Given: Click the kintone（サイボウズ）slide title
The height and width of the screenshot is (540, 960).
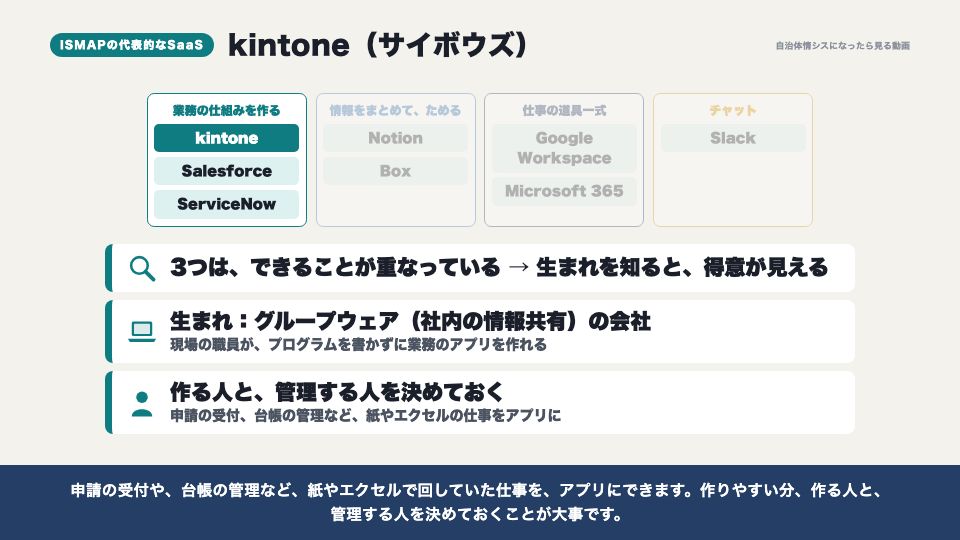Looking at the screenshot, I should click(378, 45).
